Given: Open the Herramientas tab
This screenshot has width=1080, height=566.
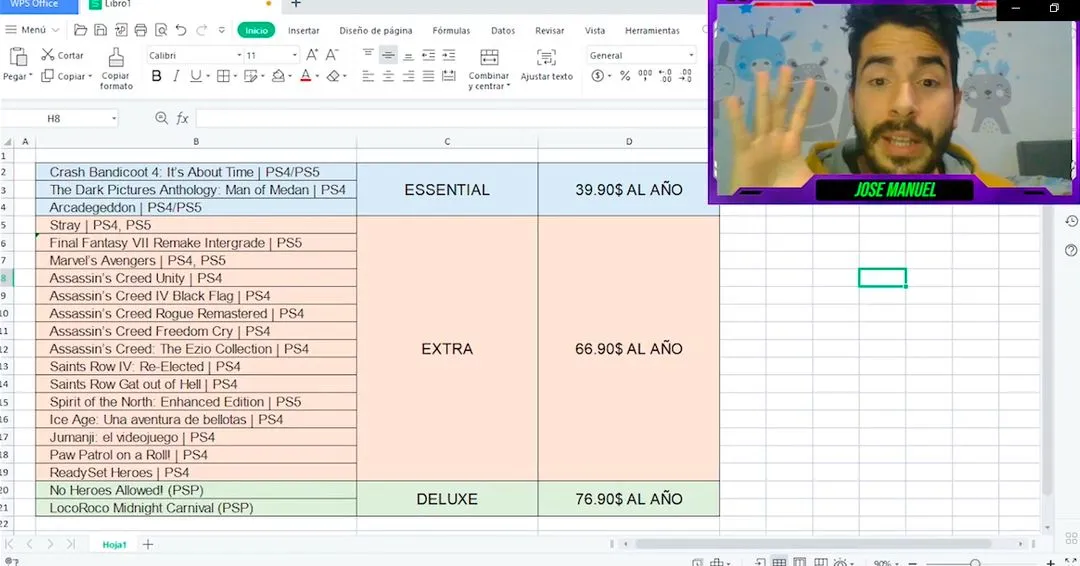Looking at the screenshot, I should click(x=652, y=30).
